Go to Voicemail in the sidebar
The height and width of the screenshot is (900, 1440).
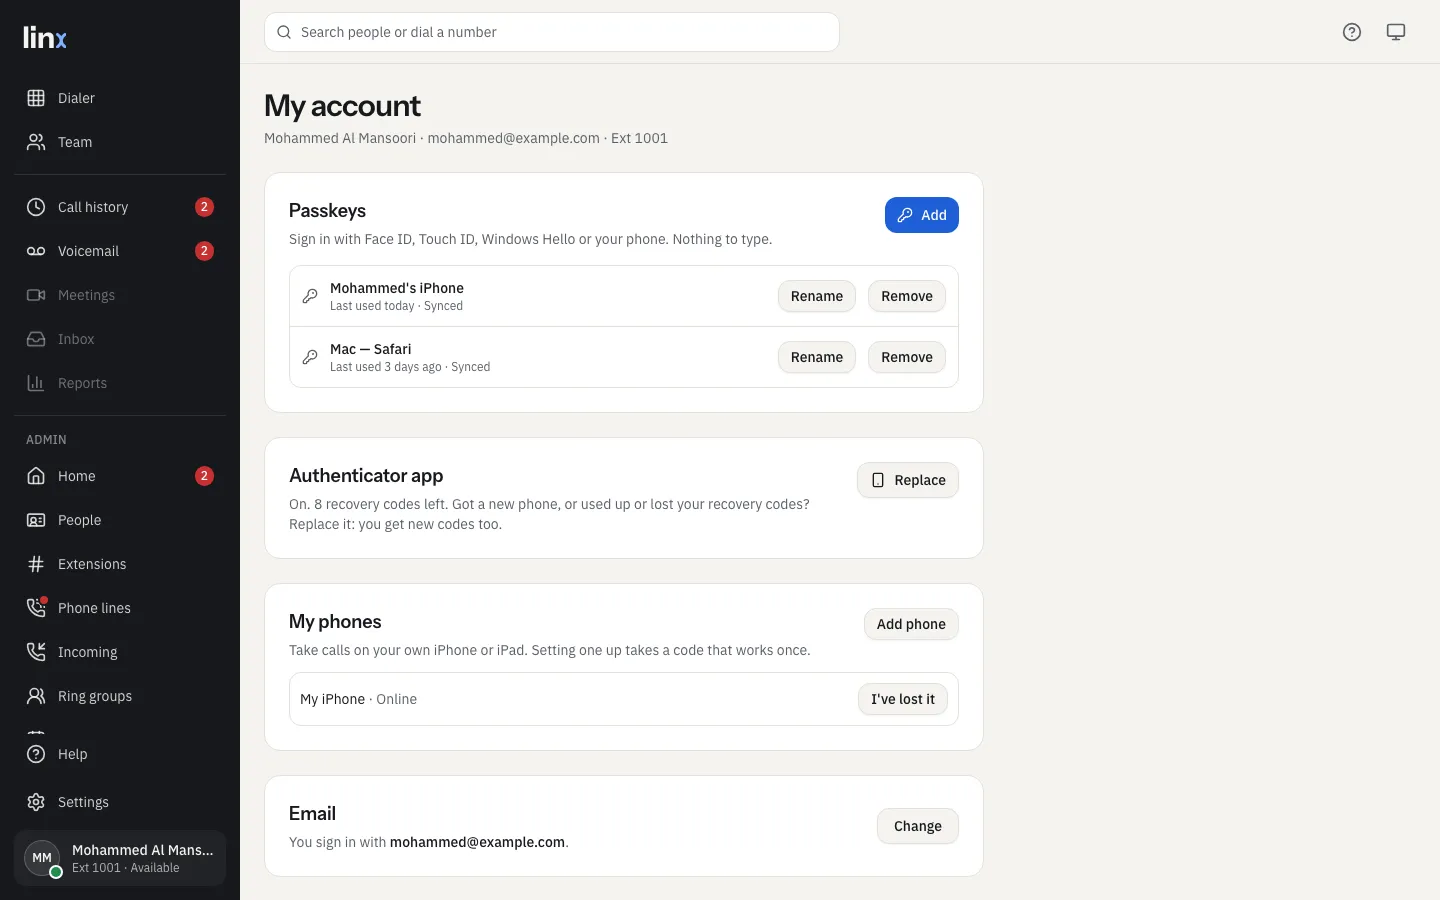click(120, 251)
